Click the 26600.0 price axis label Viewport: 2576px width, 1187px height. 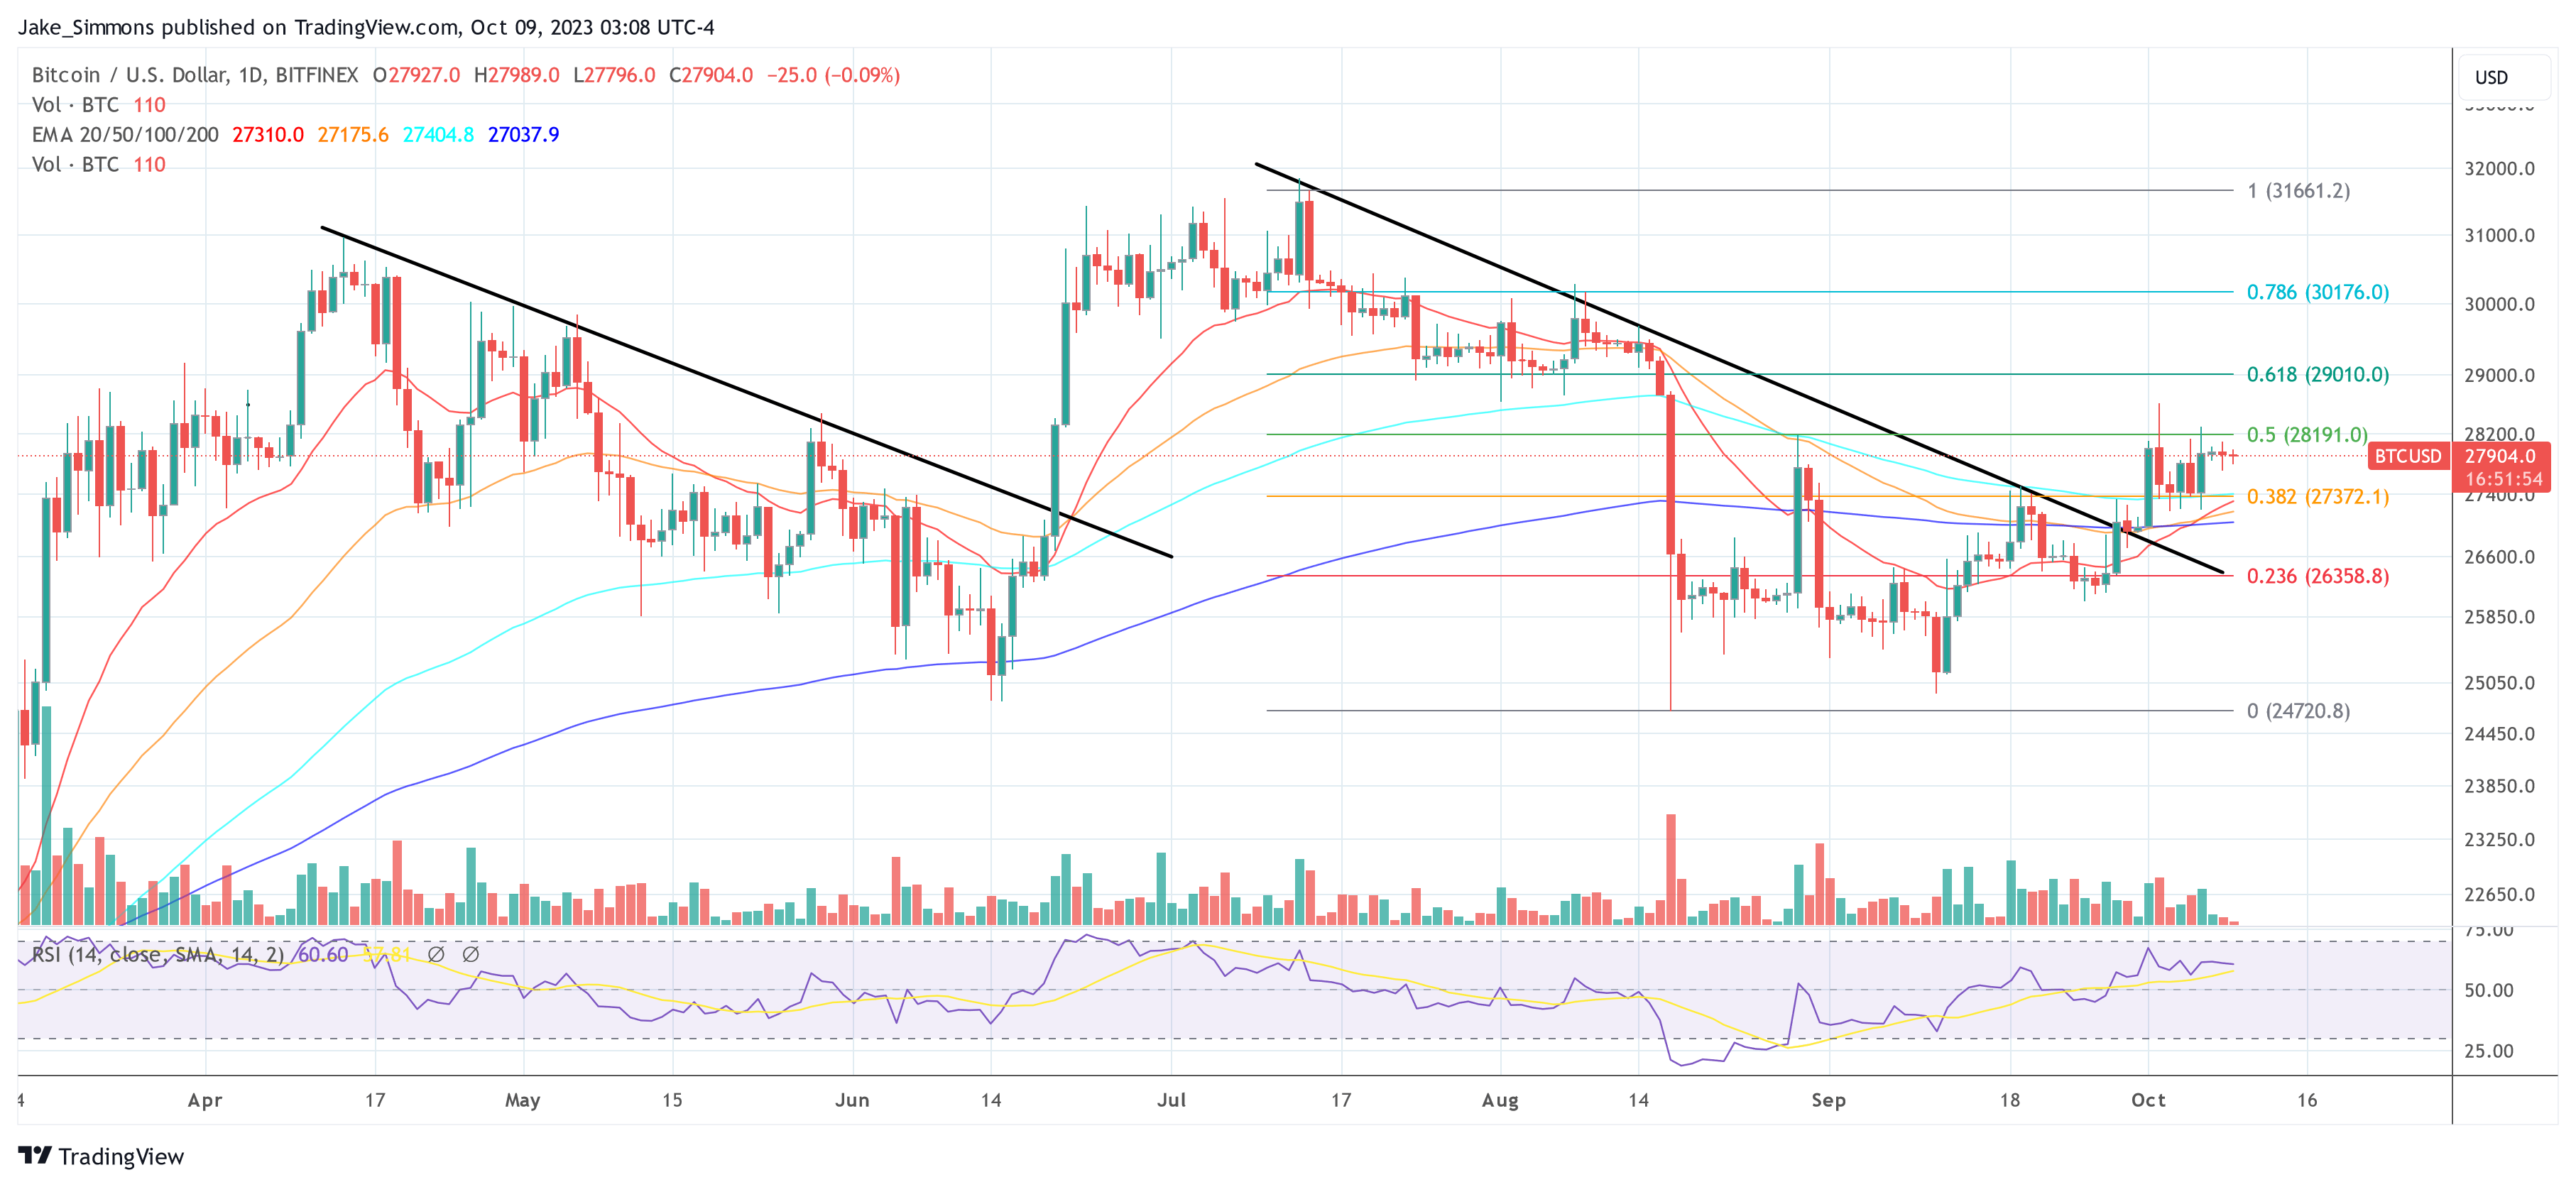click(2499, 557)
